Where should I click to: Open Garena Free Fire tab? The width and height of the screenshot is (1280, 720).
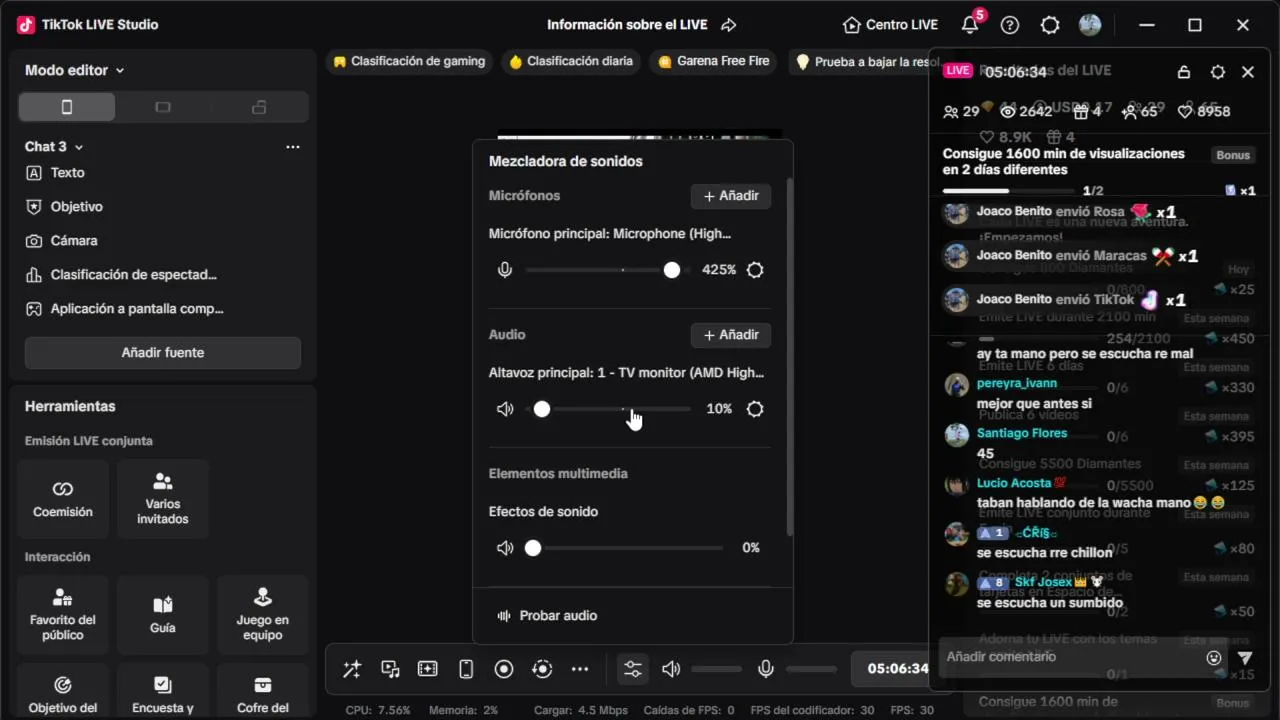[714, 62]
